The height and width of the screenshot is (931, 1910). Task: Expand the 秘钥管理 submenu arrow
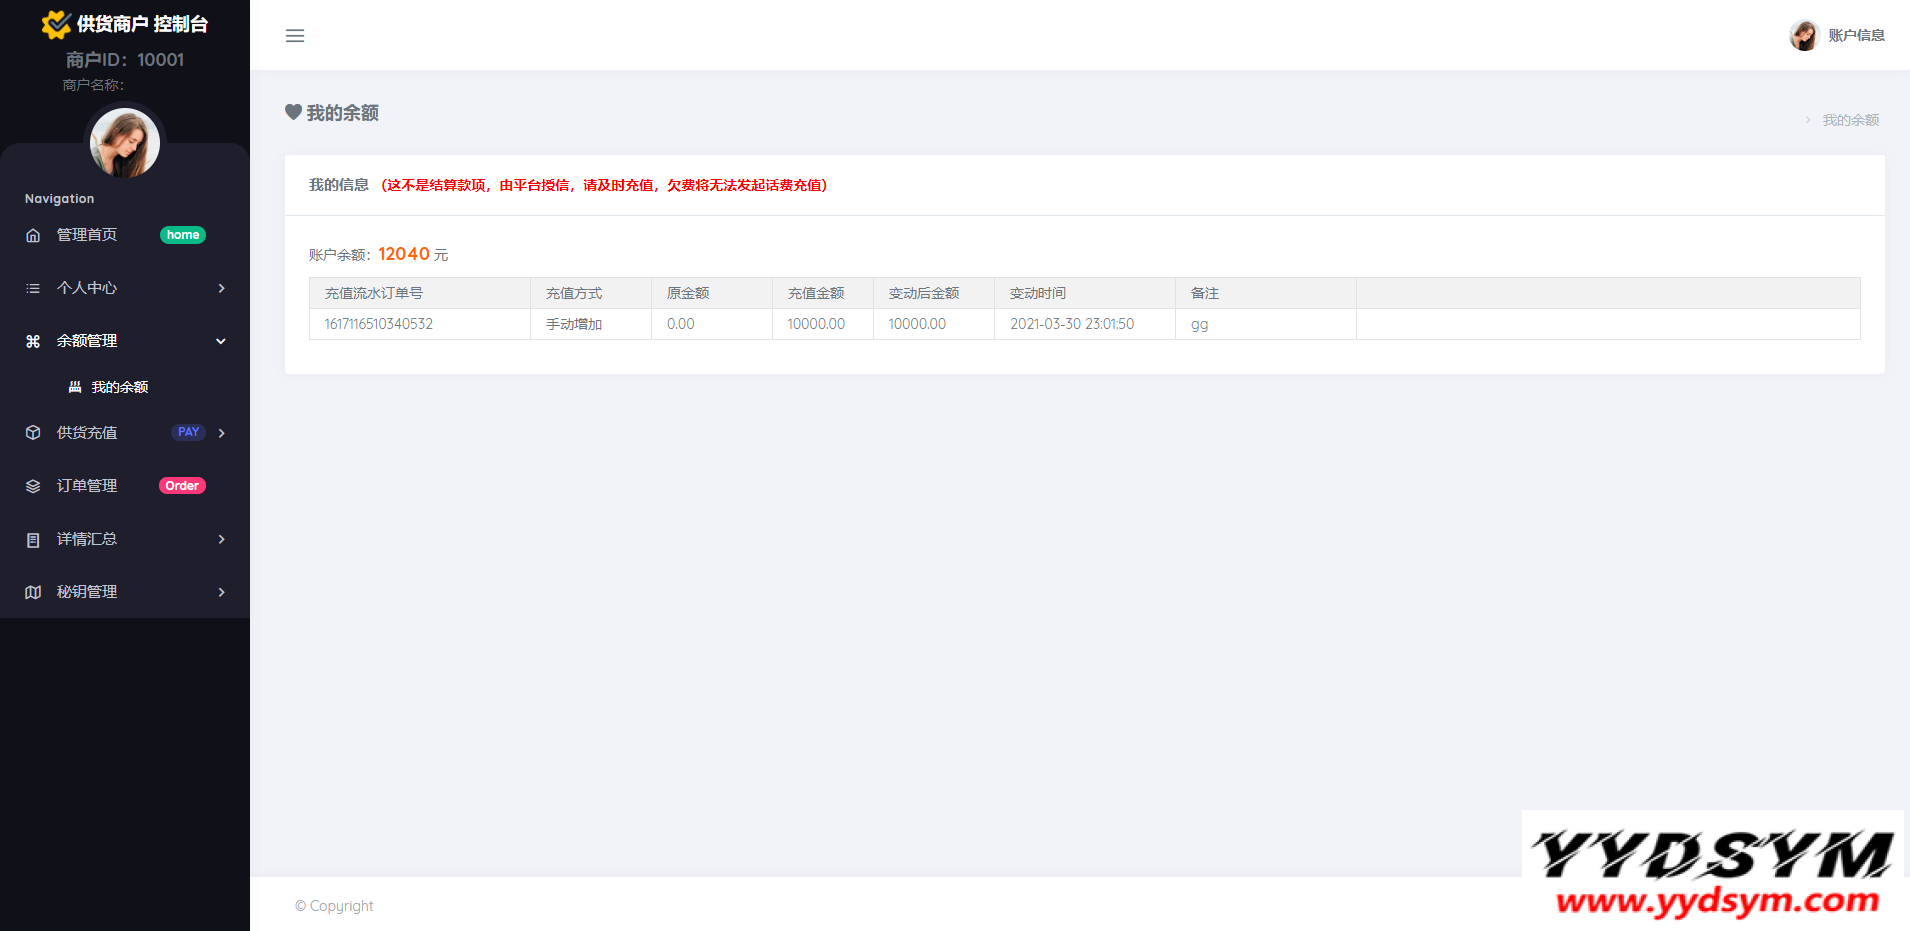pyautogui.click(x=221, y=592)
